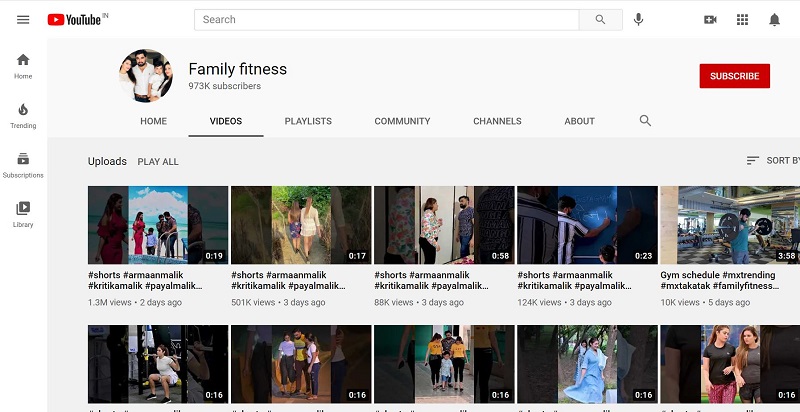Open the hamburger guide menu
800x412 pixels.
(x=23, y=20)
